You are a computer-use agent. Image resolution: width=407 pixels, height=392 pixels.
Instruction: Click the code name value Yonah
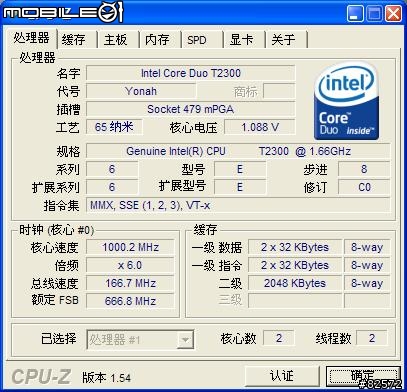click(x=141, y=91)
